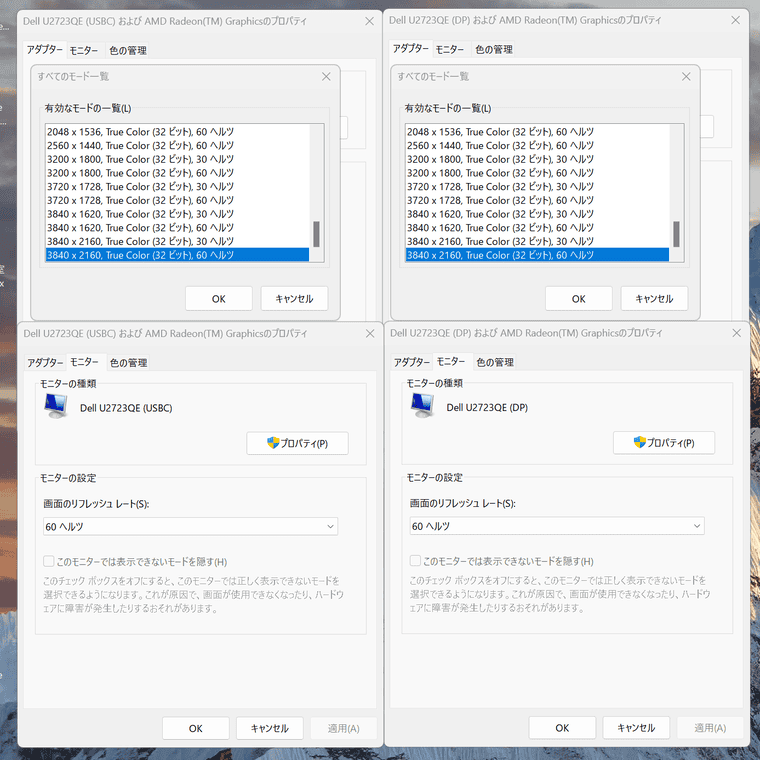Open the モニター tab in the top USBC dialog
The width and height of the screenshot is (760, 760).
pyautogui.click(x=84, y=50)
